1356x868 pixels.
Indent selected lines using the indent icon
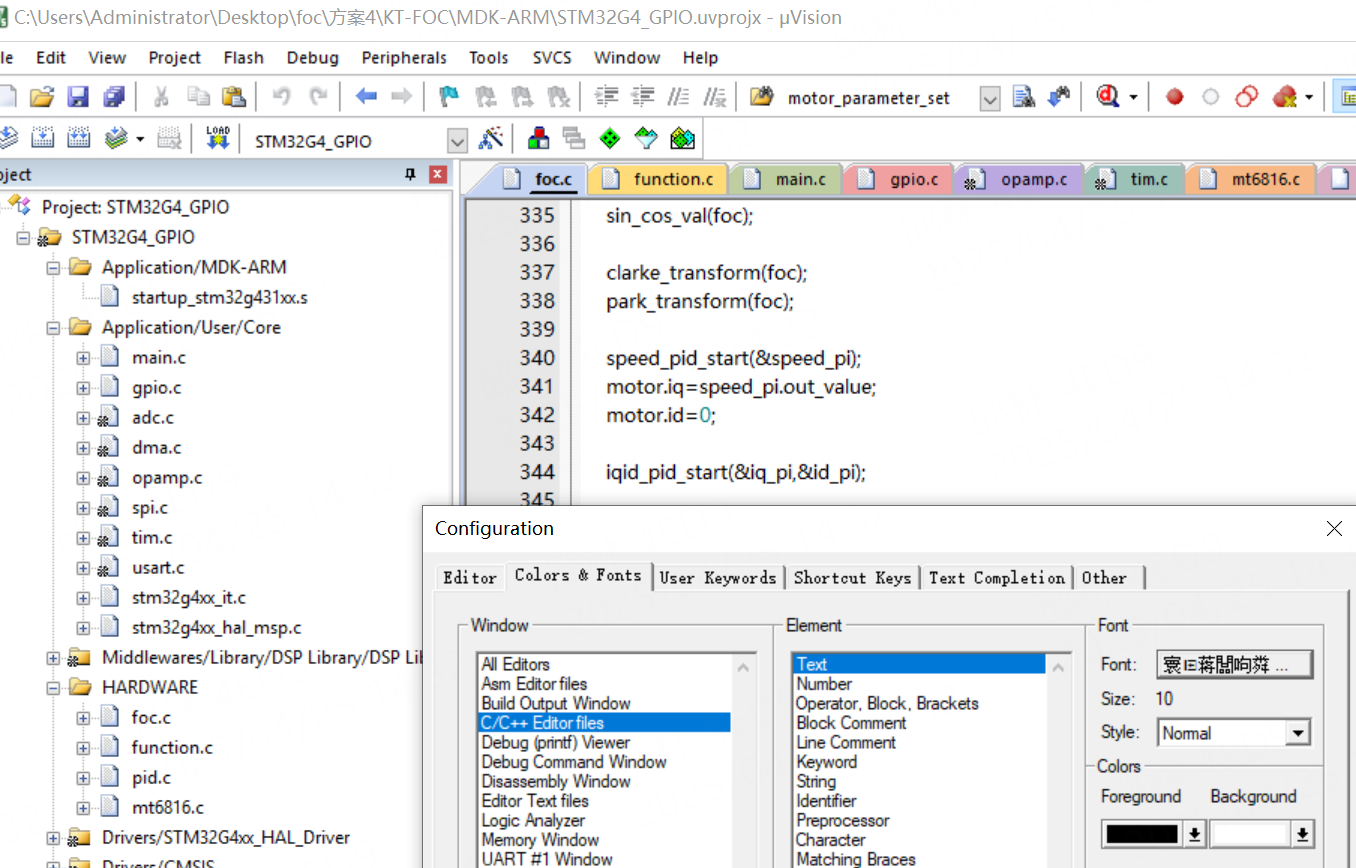[606, 97]
